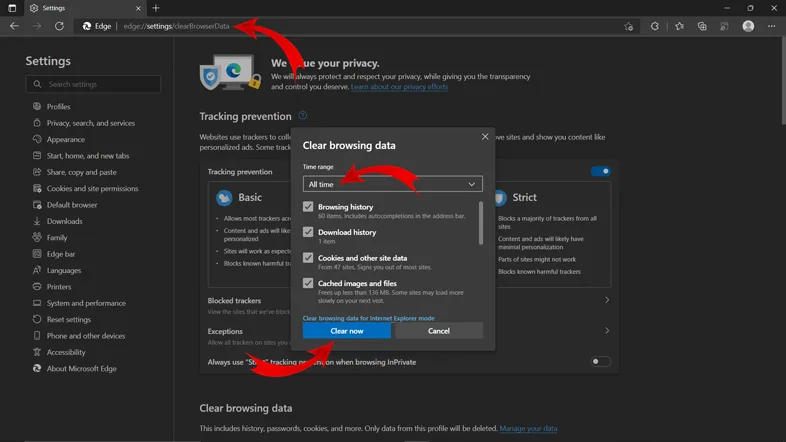This screenshot has height=442, width=786.
Task: Close the Clear browsing data dialog
Action: click(x=485, y=136)
